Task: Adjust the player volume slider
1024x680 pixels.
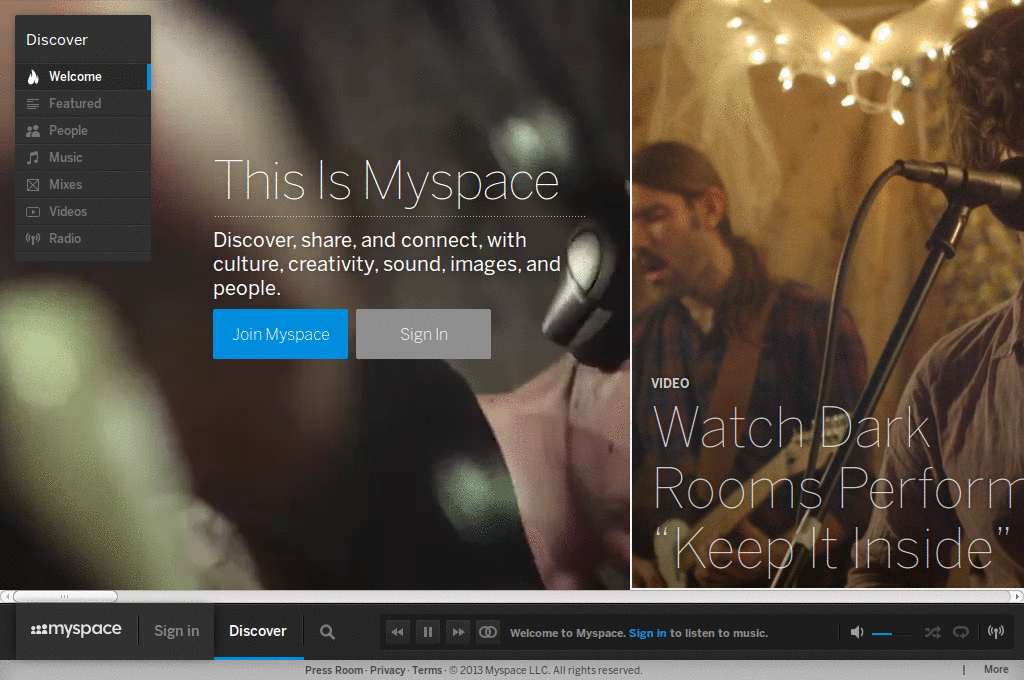Action: (x=891, y=633)
